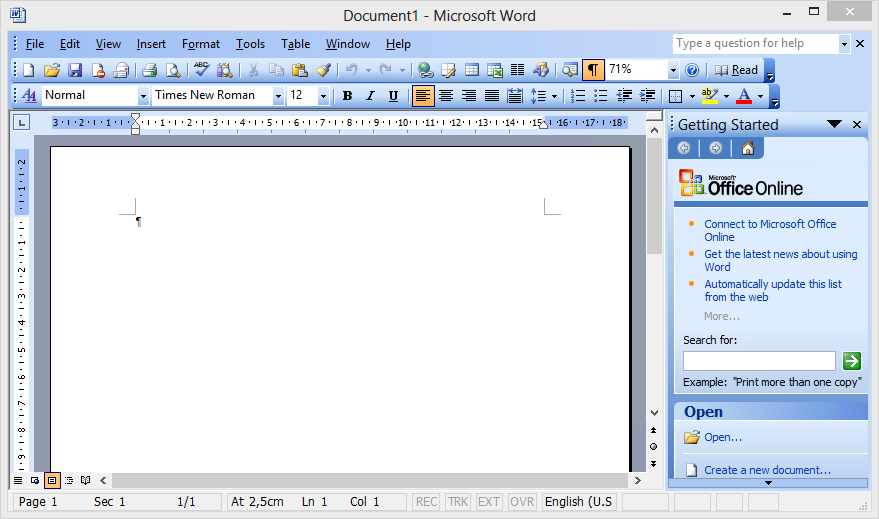879x519 pixels.
Task: Open Borders dropdown arrow
Action: click(692, 96)
